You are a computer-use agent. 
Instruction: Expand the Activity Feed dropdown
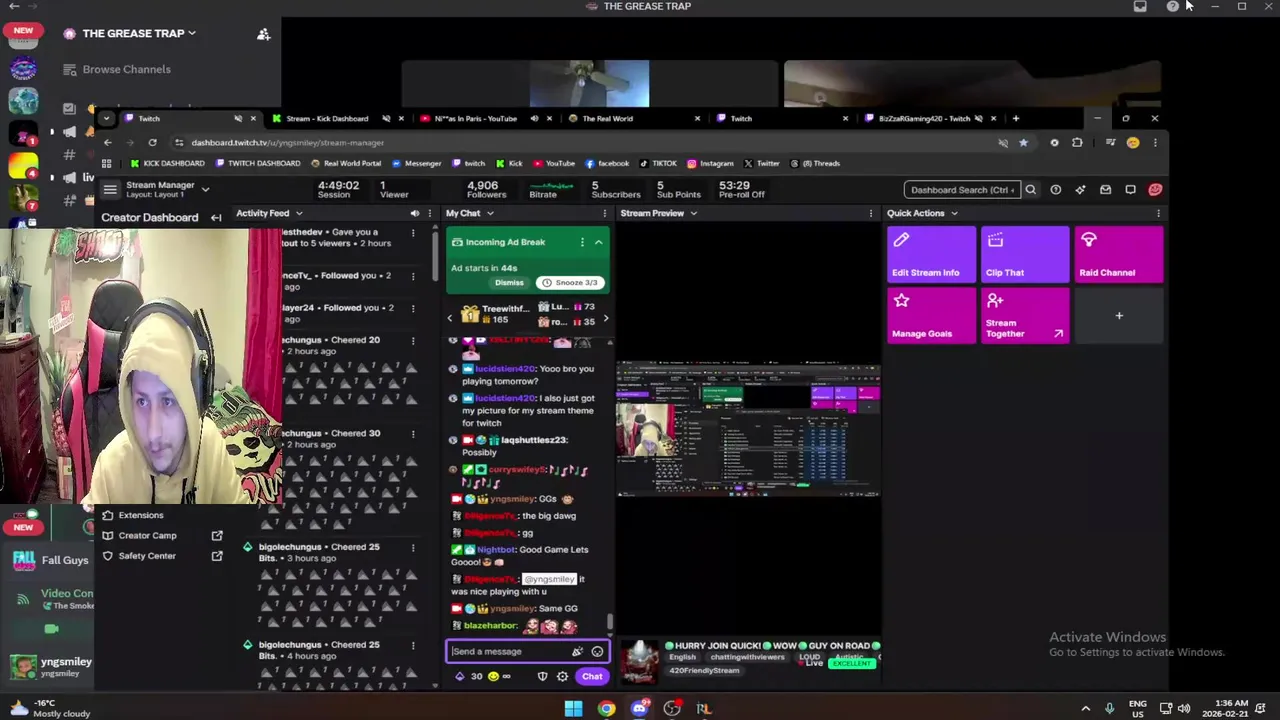pos(298,213)
